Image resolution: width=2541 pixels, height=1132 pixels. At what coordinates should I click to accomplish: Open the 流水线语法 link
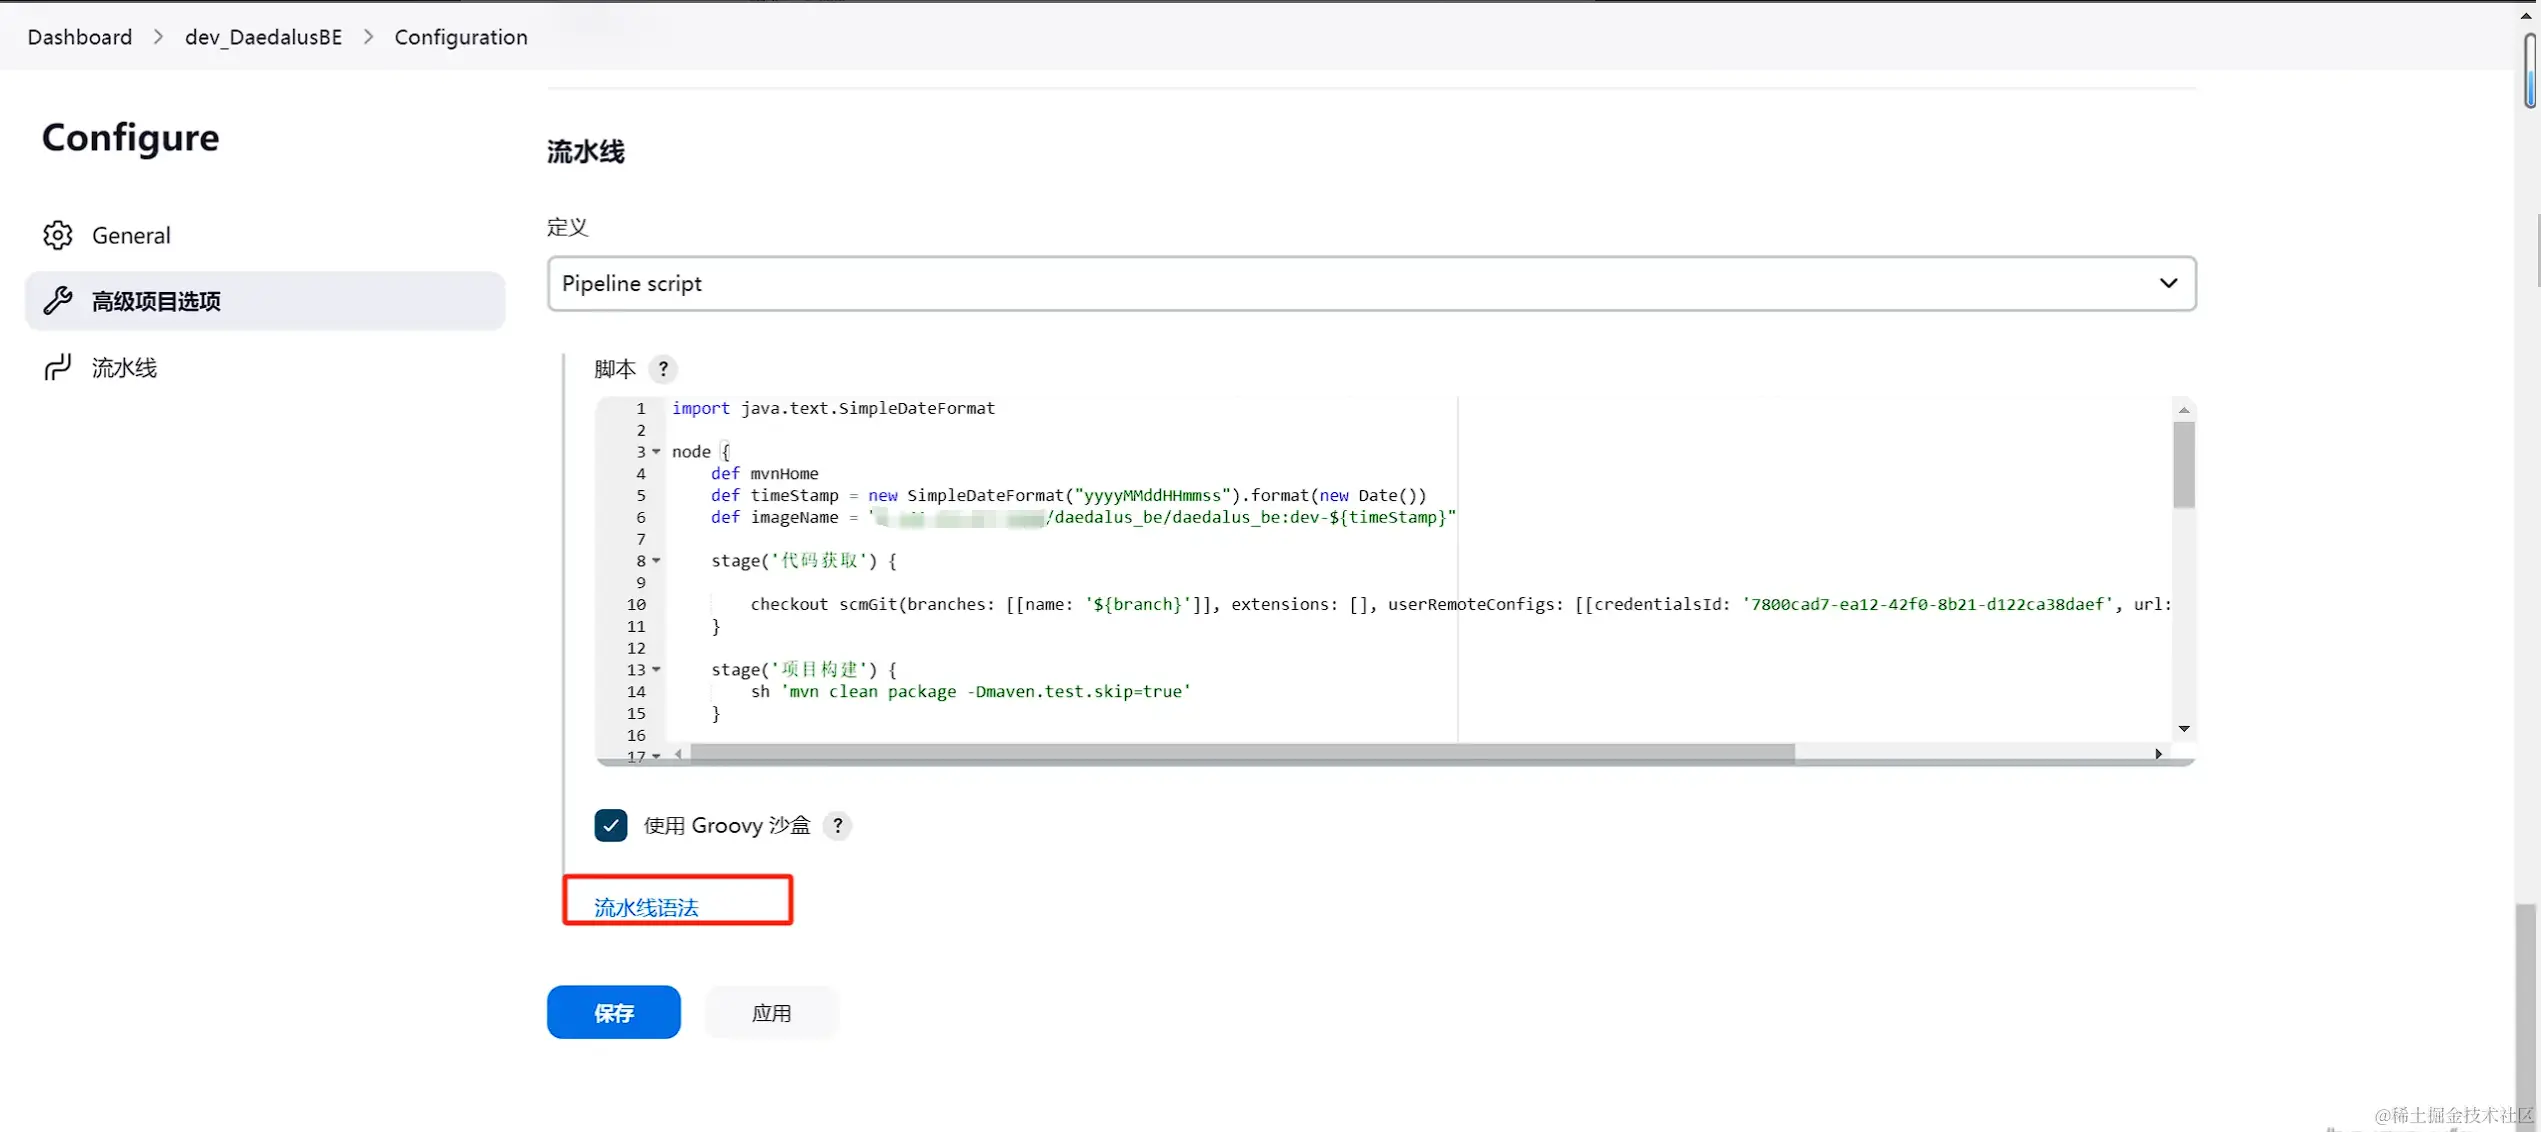pos(646,907)
